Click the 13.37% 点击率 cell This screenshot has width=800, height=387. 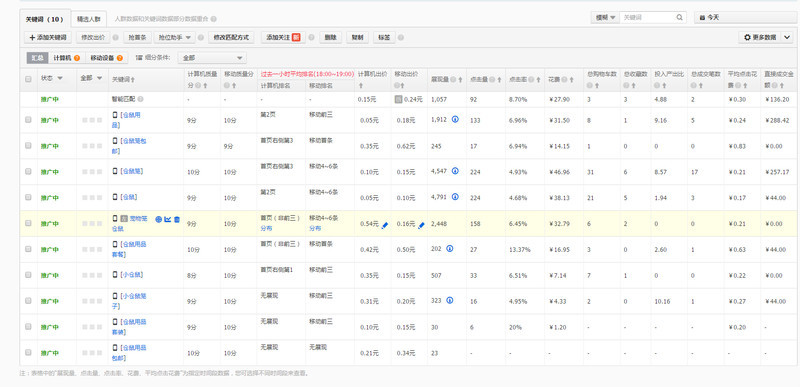pos(519,250)
